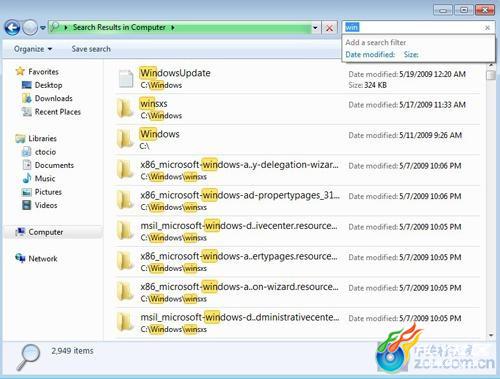Image resolution: width=500 pixels, height=379 pixels.
Task: Go back with the Back arrow button
Action: 12,28
